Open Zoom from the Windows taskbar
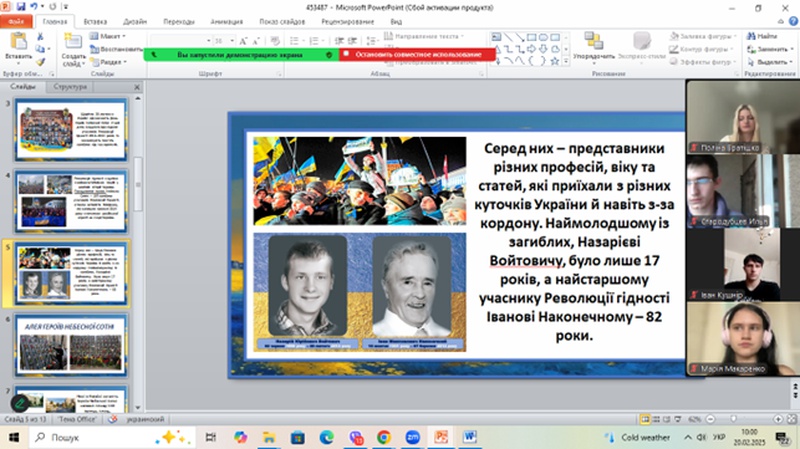Viewport: 800px width, 449px height. [x=412, y=437]
